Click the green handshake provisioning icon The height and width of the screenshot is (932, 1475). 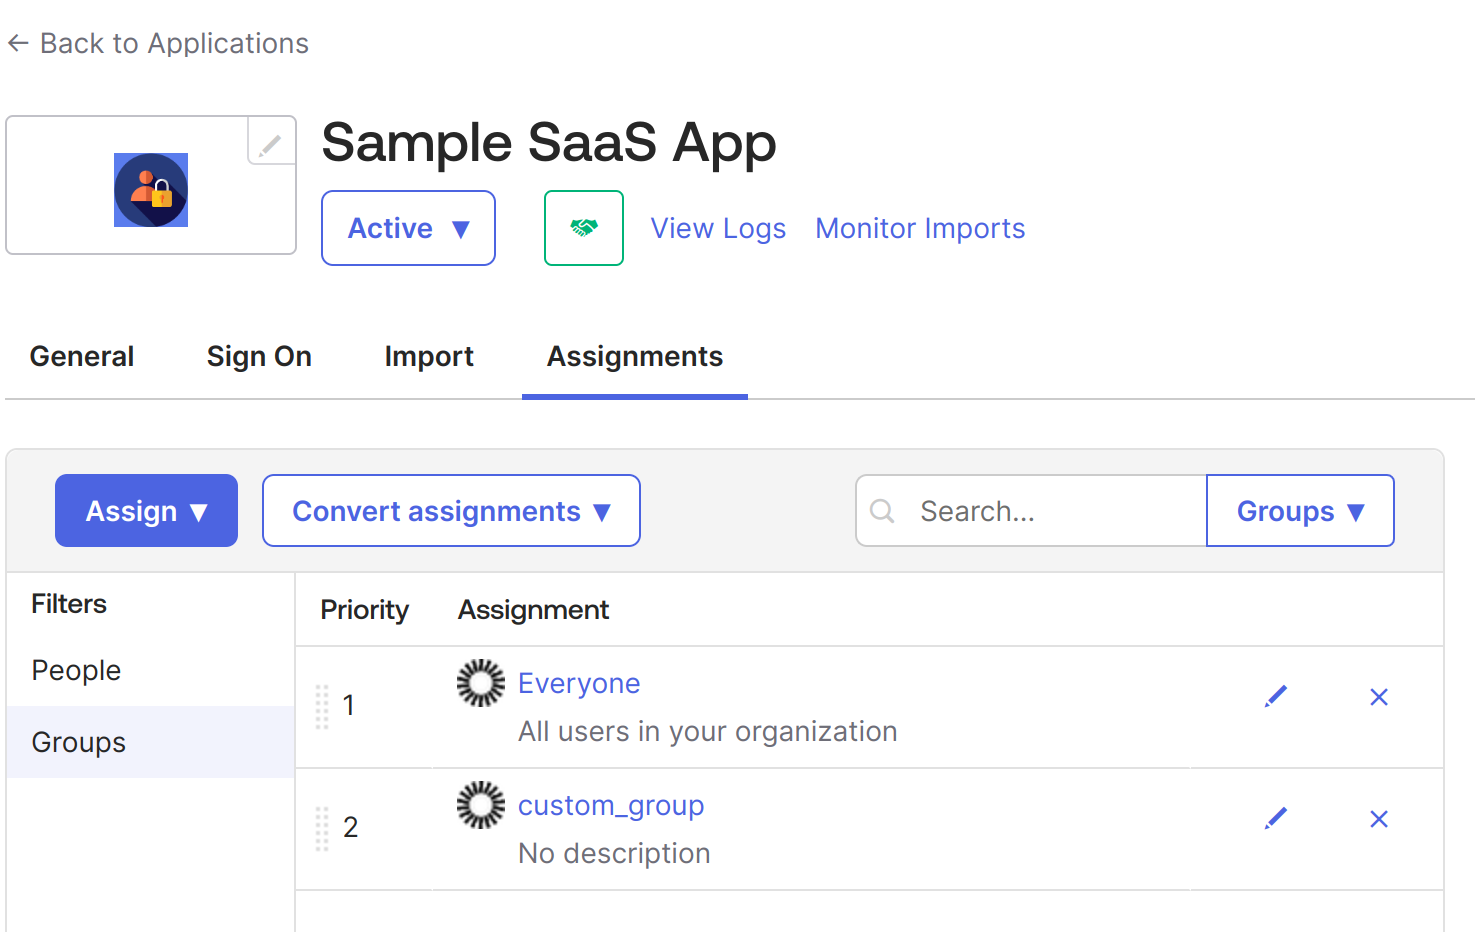pyautogui.click(x=584, y=228)
